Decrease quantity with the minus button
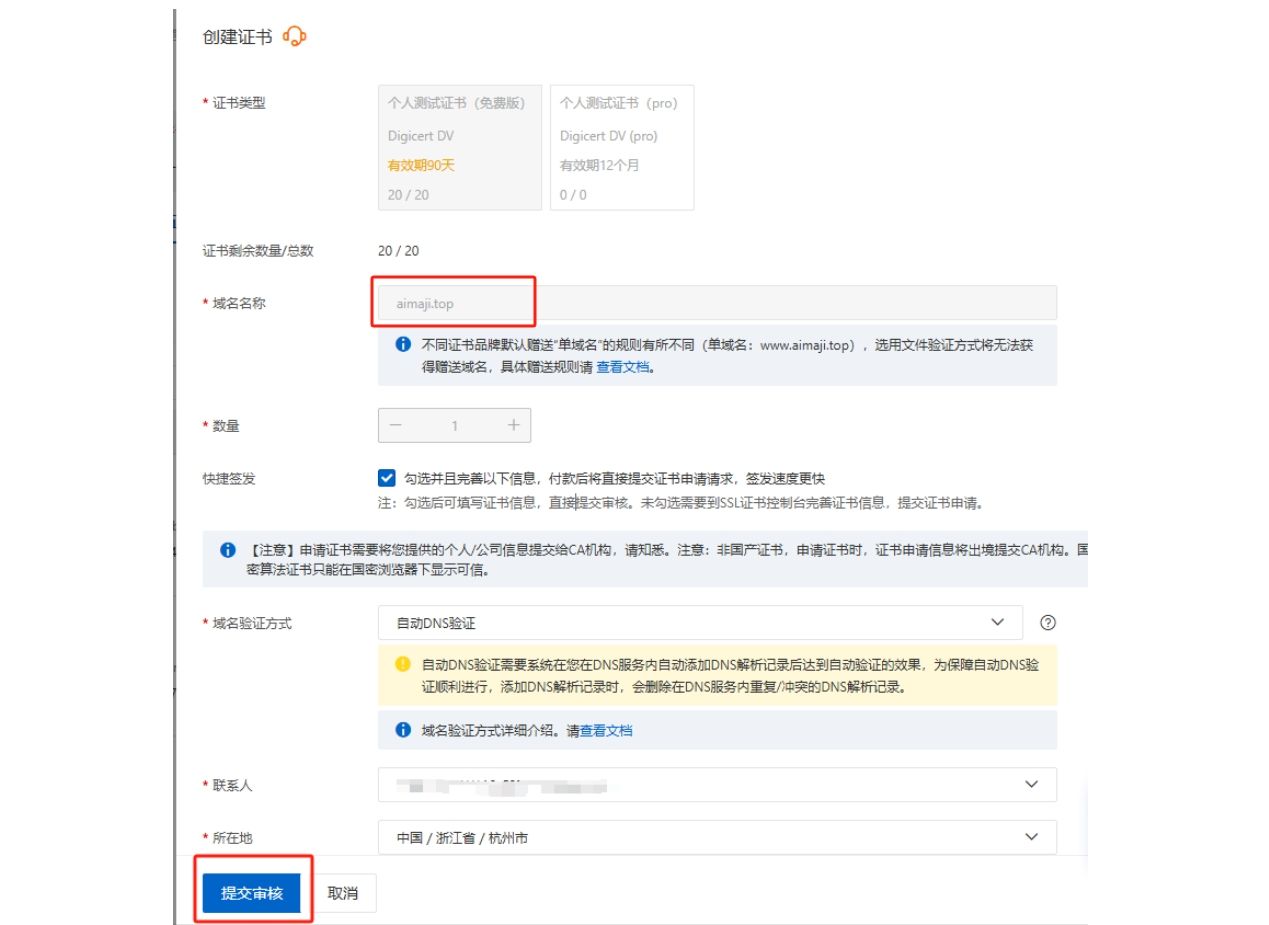 [395, 426]
